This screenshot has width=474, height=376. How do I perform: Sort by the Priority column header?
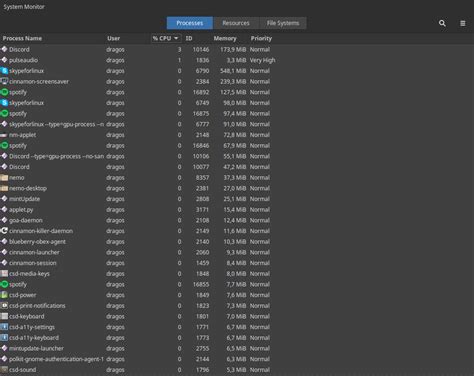tap(261, 38)
